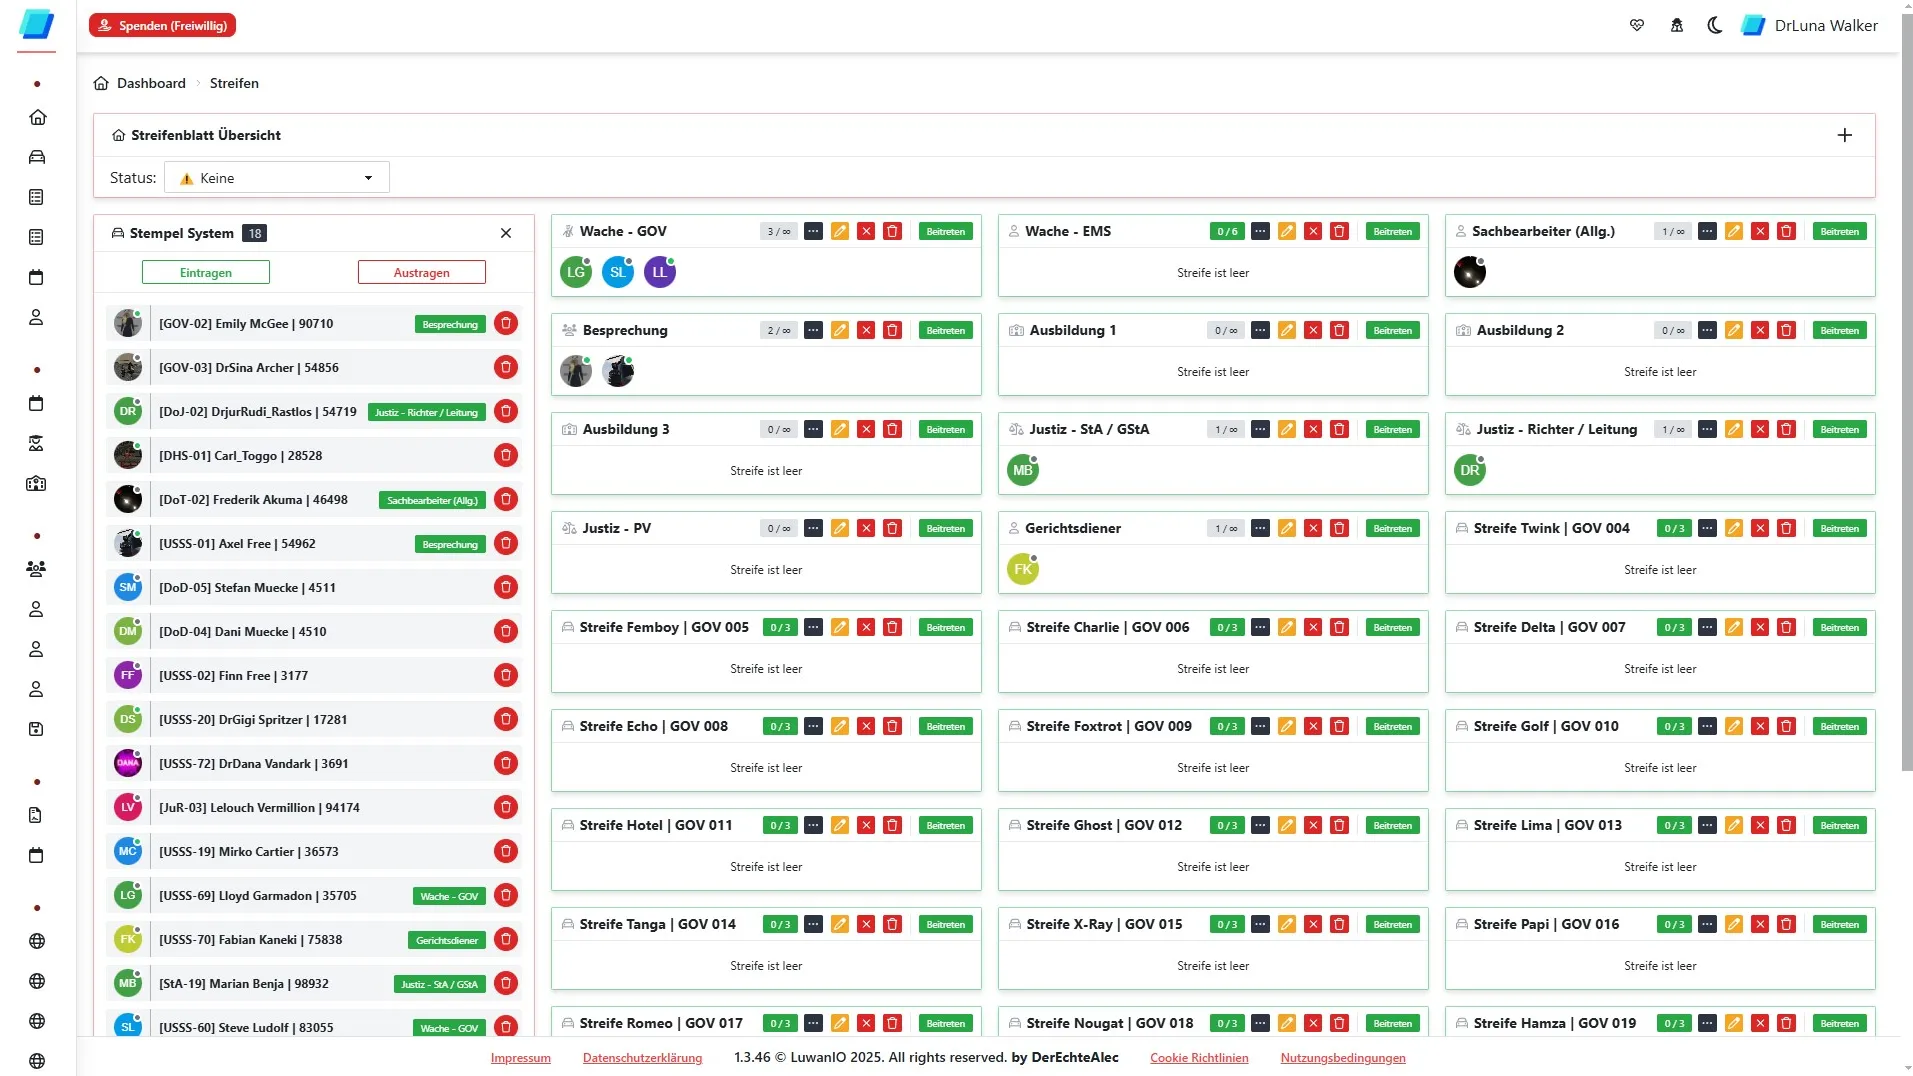Click the group icon in the sidebar
The width and height of the screenshot is (1913, 1076).
37,569
